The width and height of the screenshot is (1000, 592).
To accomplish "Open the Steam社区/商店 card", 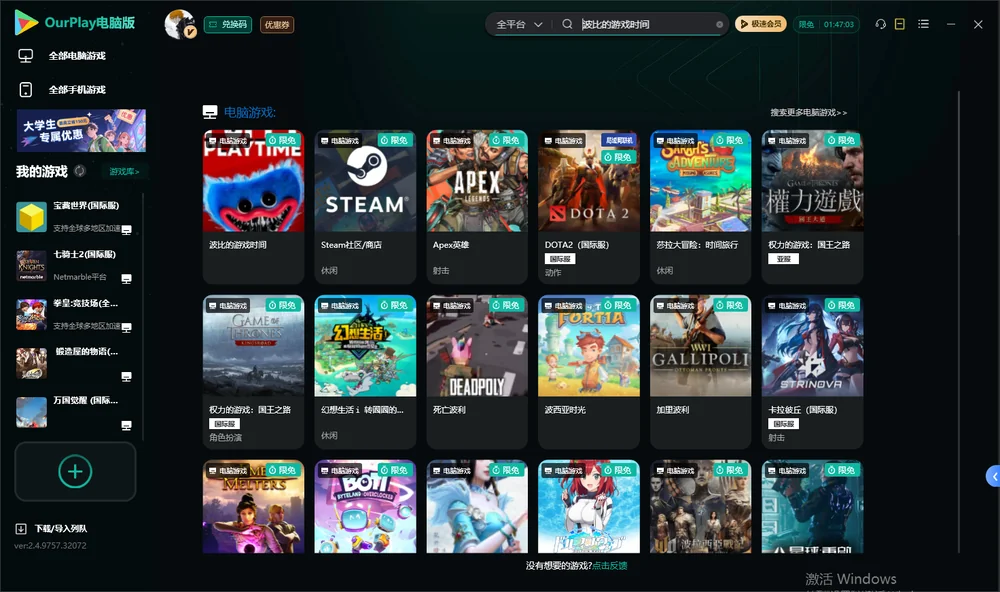I will (x=365, y=207).
